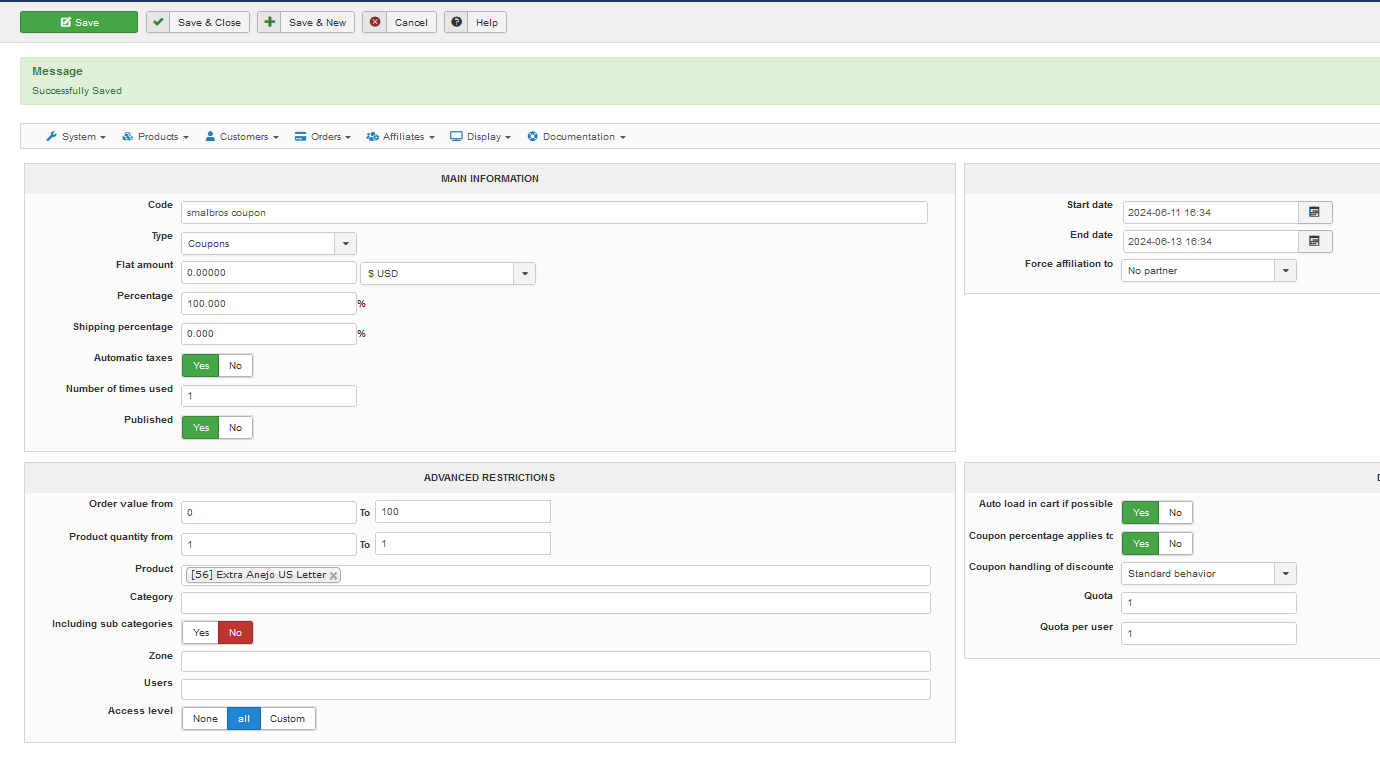Cancel editing the coupon
The image size is (1380, 762).
399,22
